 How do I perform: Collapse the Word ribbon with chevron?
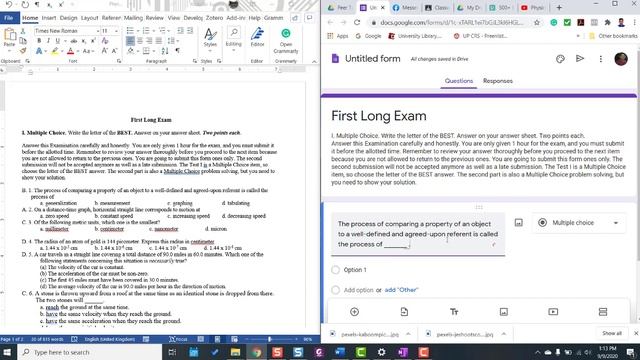pyautogui.click(x=314, y=61)
